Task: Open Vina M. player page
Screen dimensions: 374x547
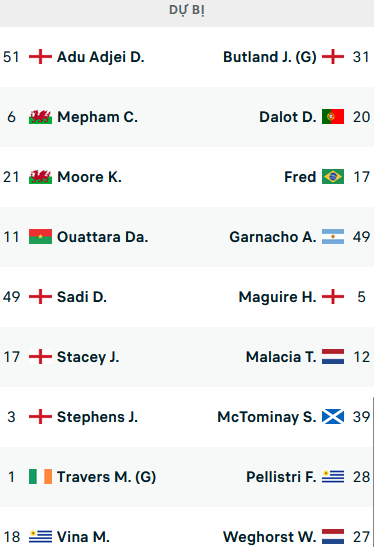Action: [x=83, y=537]
